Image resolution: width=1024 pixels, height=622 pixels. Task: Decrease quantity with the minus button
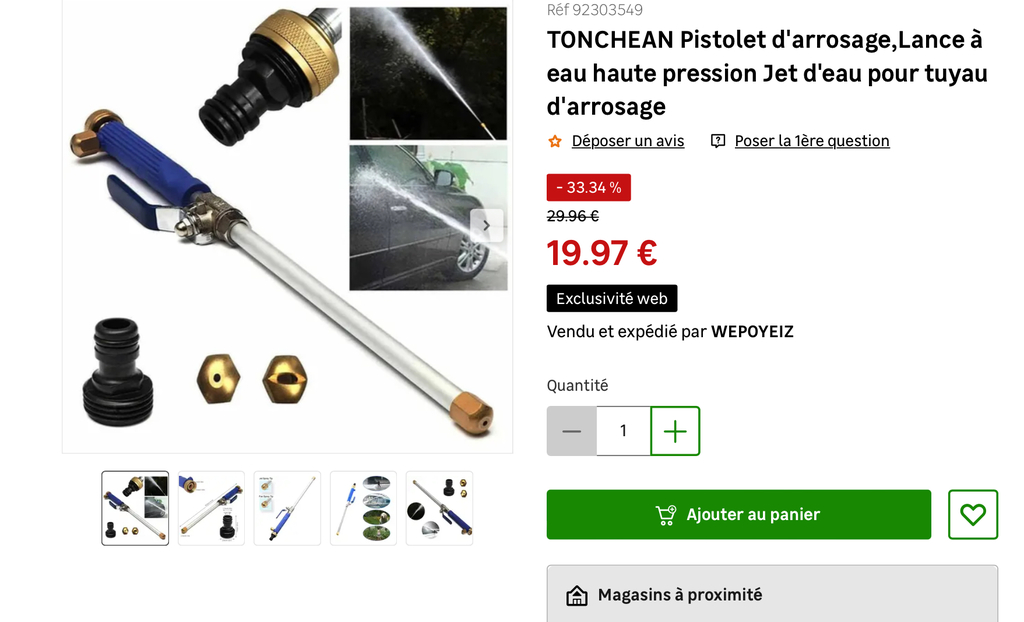[571, 431]
